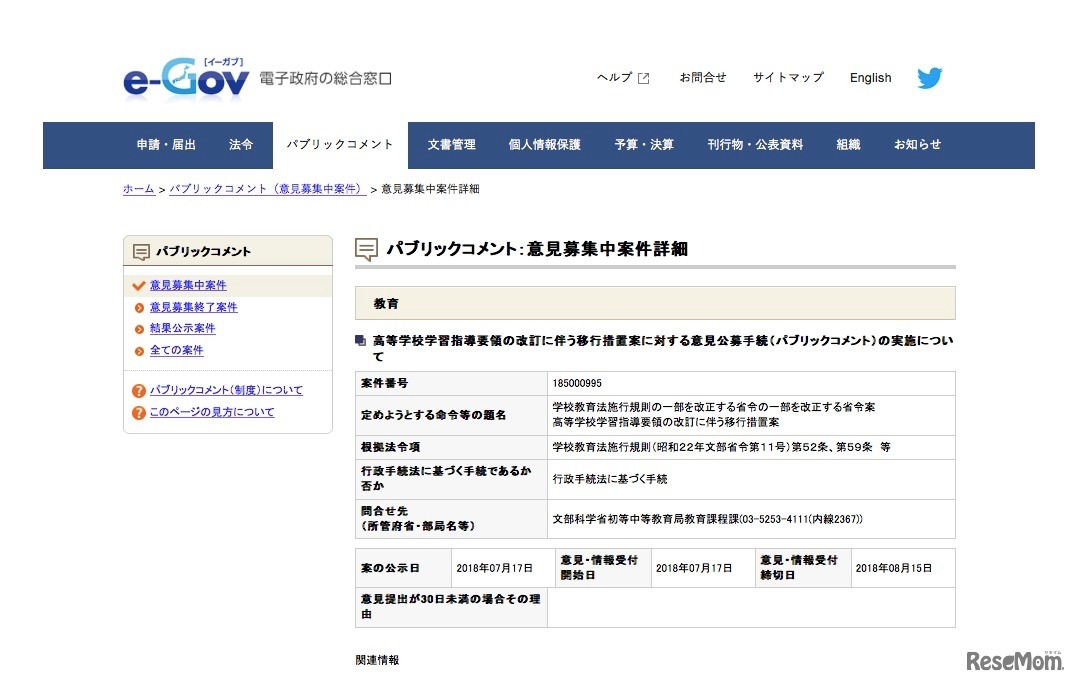Viewport: 1077px width, 684px height.
Task: Switch to the 法令 tab
Action: coord(242,144)
